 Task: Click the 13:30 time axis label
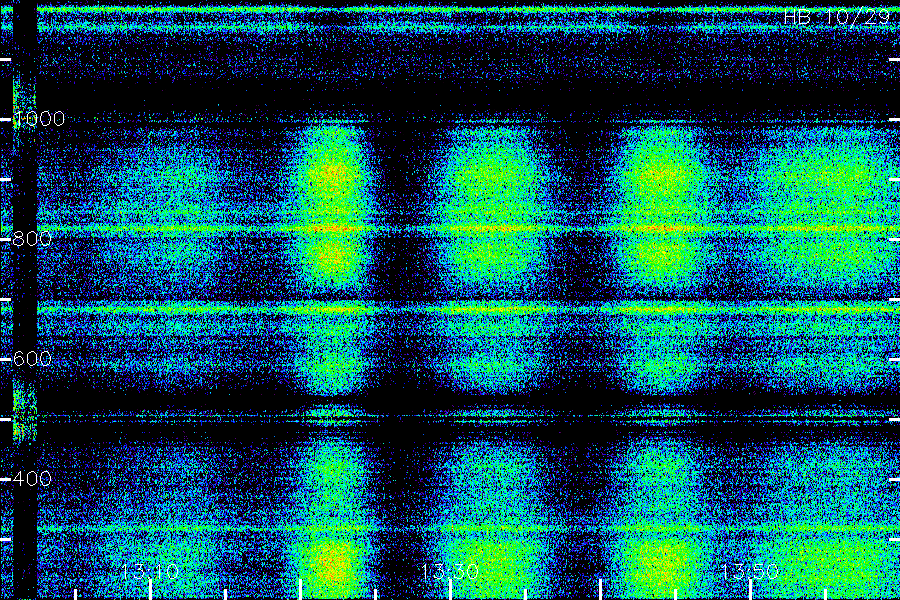coord(450,571)
